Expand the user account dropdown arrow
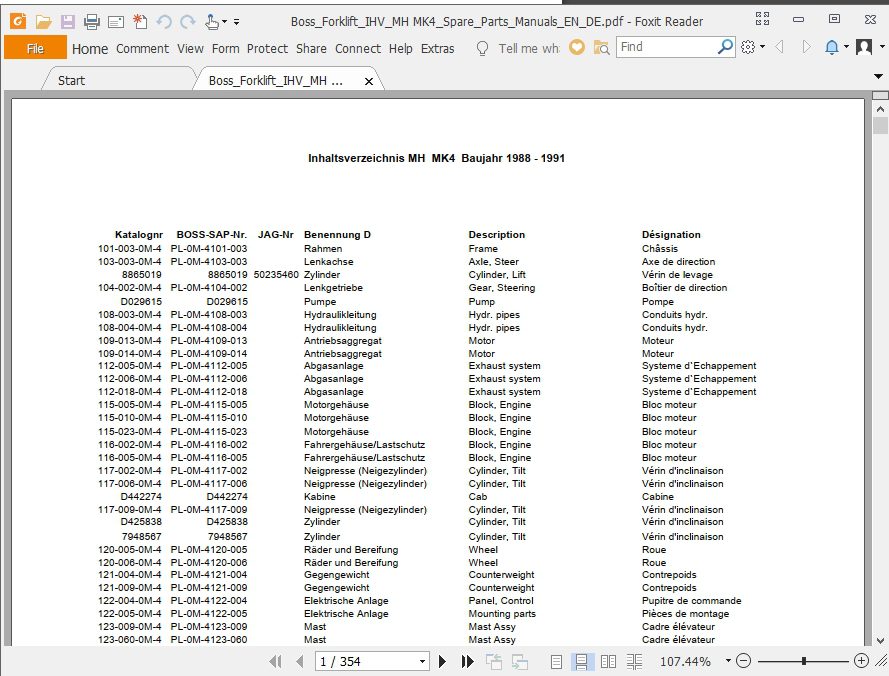Viewport: 889px width, 676px height. pyautogui.click(x=882, y=47)
